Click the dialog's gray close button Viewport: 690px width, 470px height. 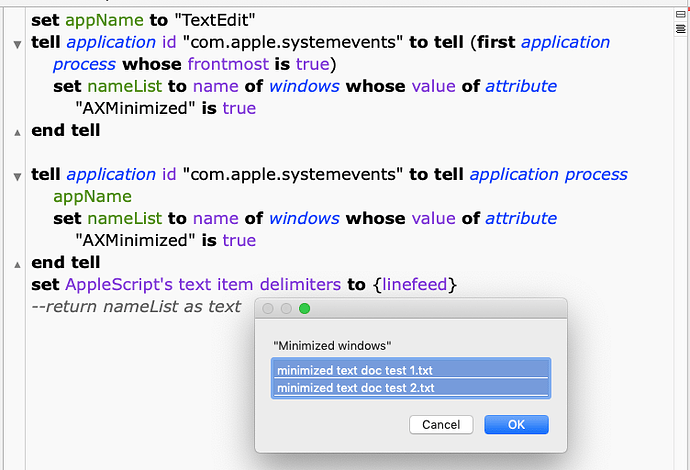[268, 309]
